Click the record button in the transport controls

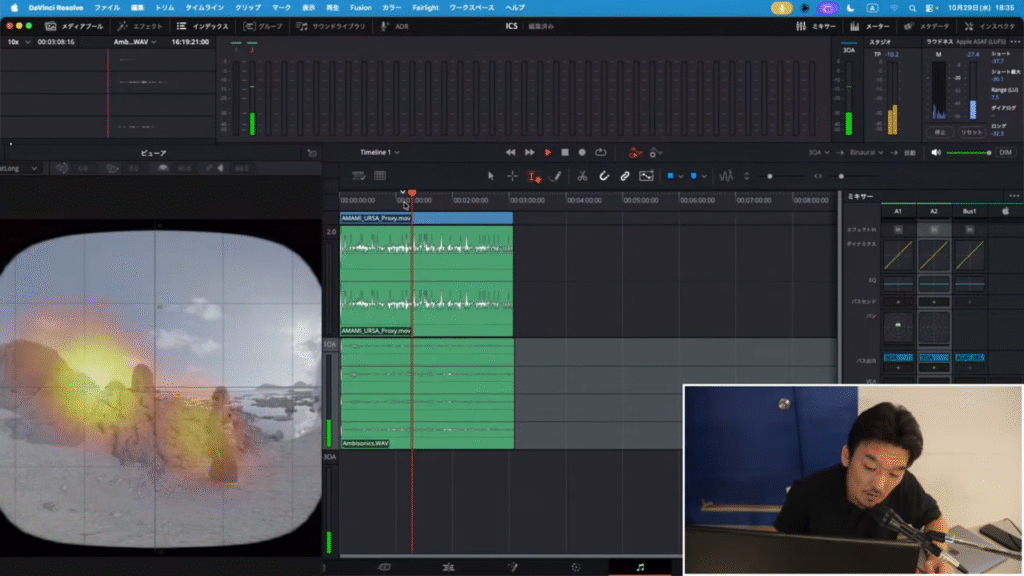(583, 152)
